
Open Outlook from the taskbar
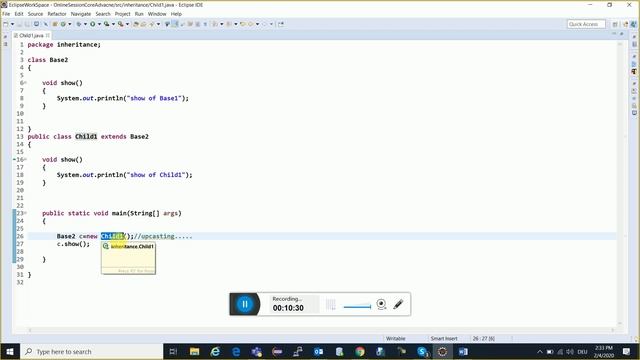318,351
